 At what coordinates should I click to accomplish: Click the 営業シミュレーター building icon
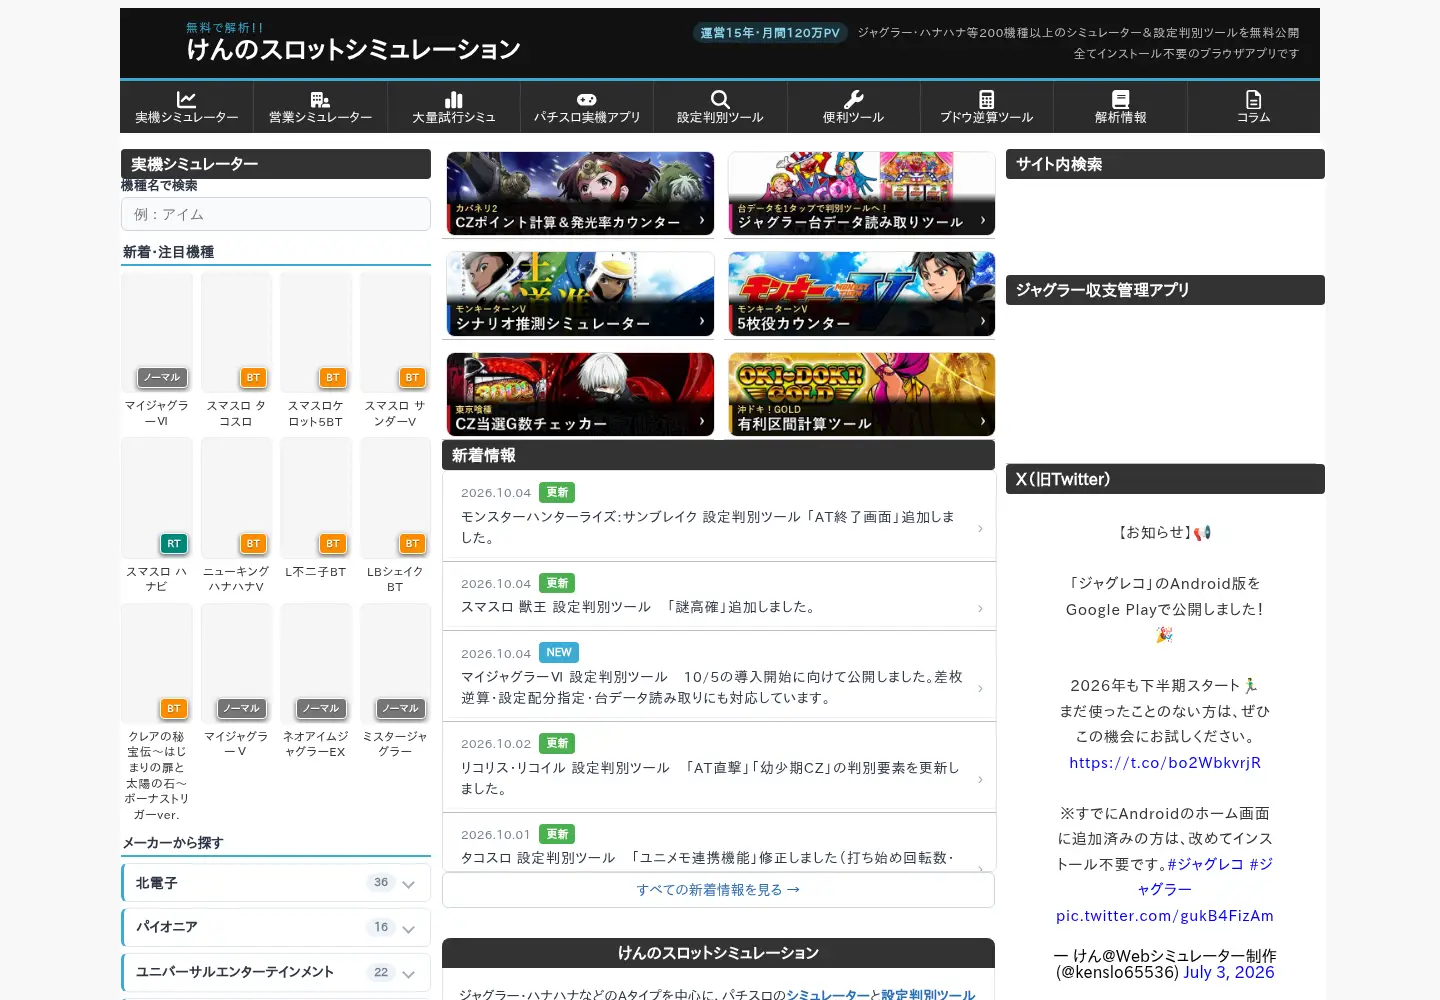(320, 99)
